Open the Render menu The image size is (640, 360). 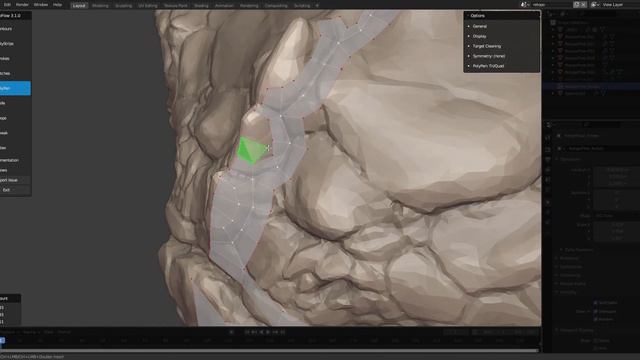pos(22,5)
